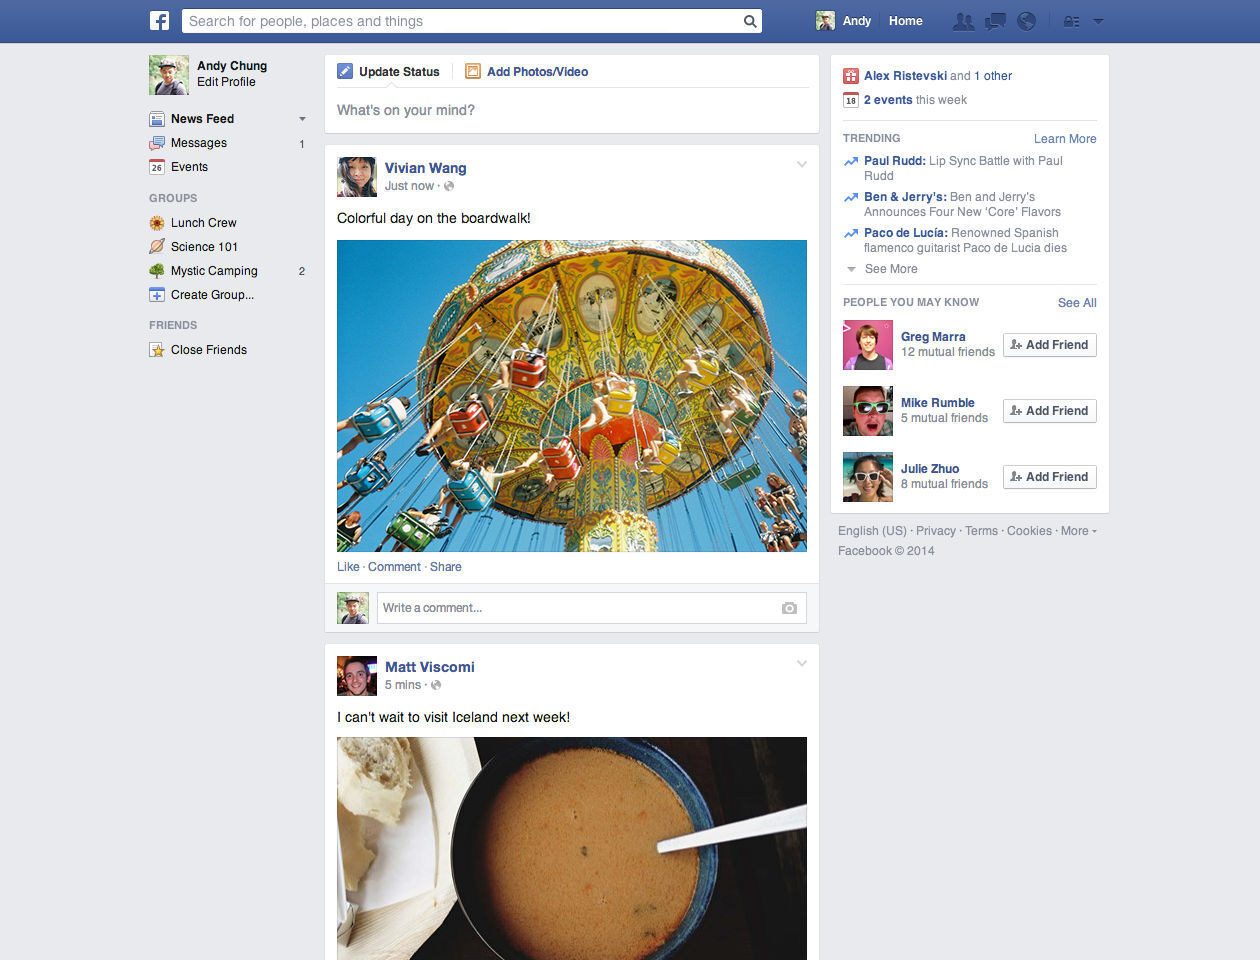Go to Home in the top bar

pyautogui.click(x=905, y=20)
